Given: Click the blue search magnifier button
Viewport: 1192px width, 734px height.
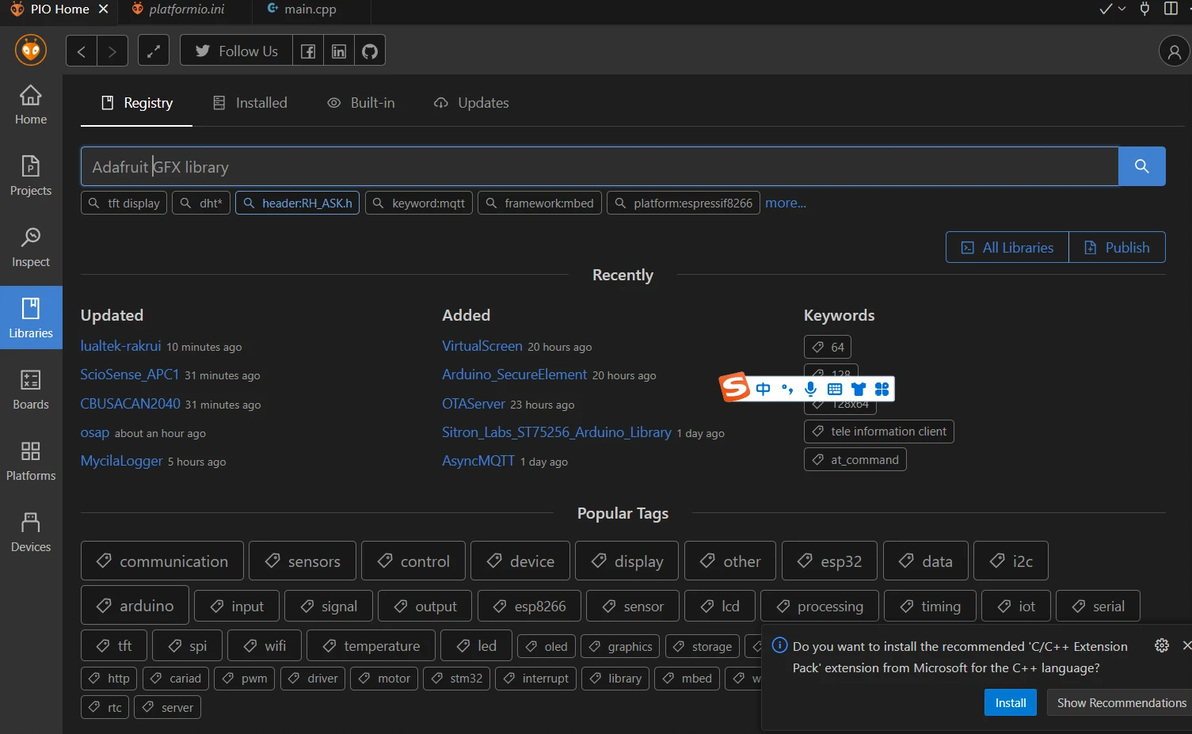Looking at the screenshot, I should [1141, 166].
